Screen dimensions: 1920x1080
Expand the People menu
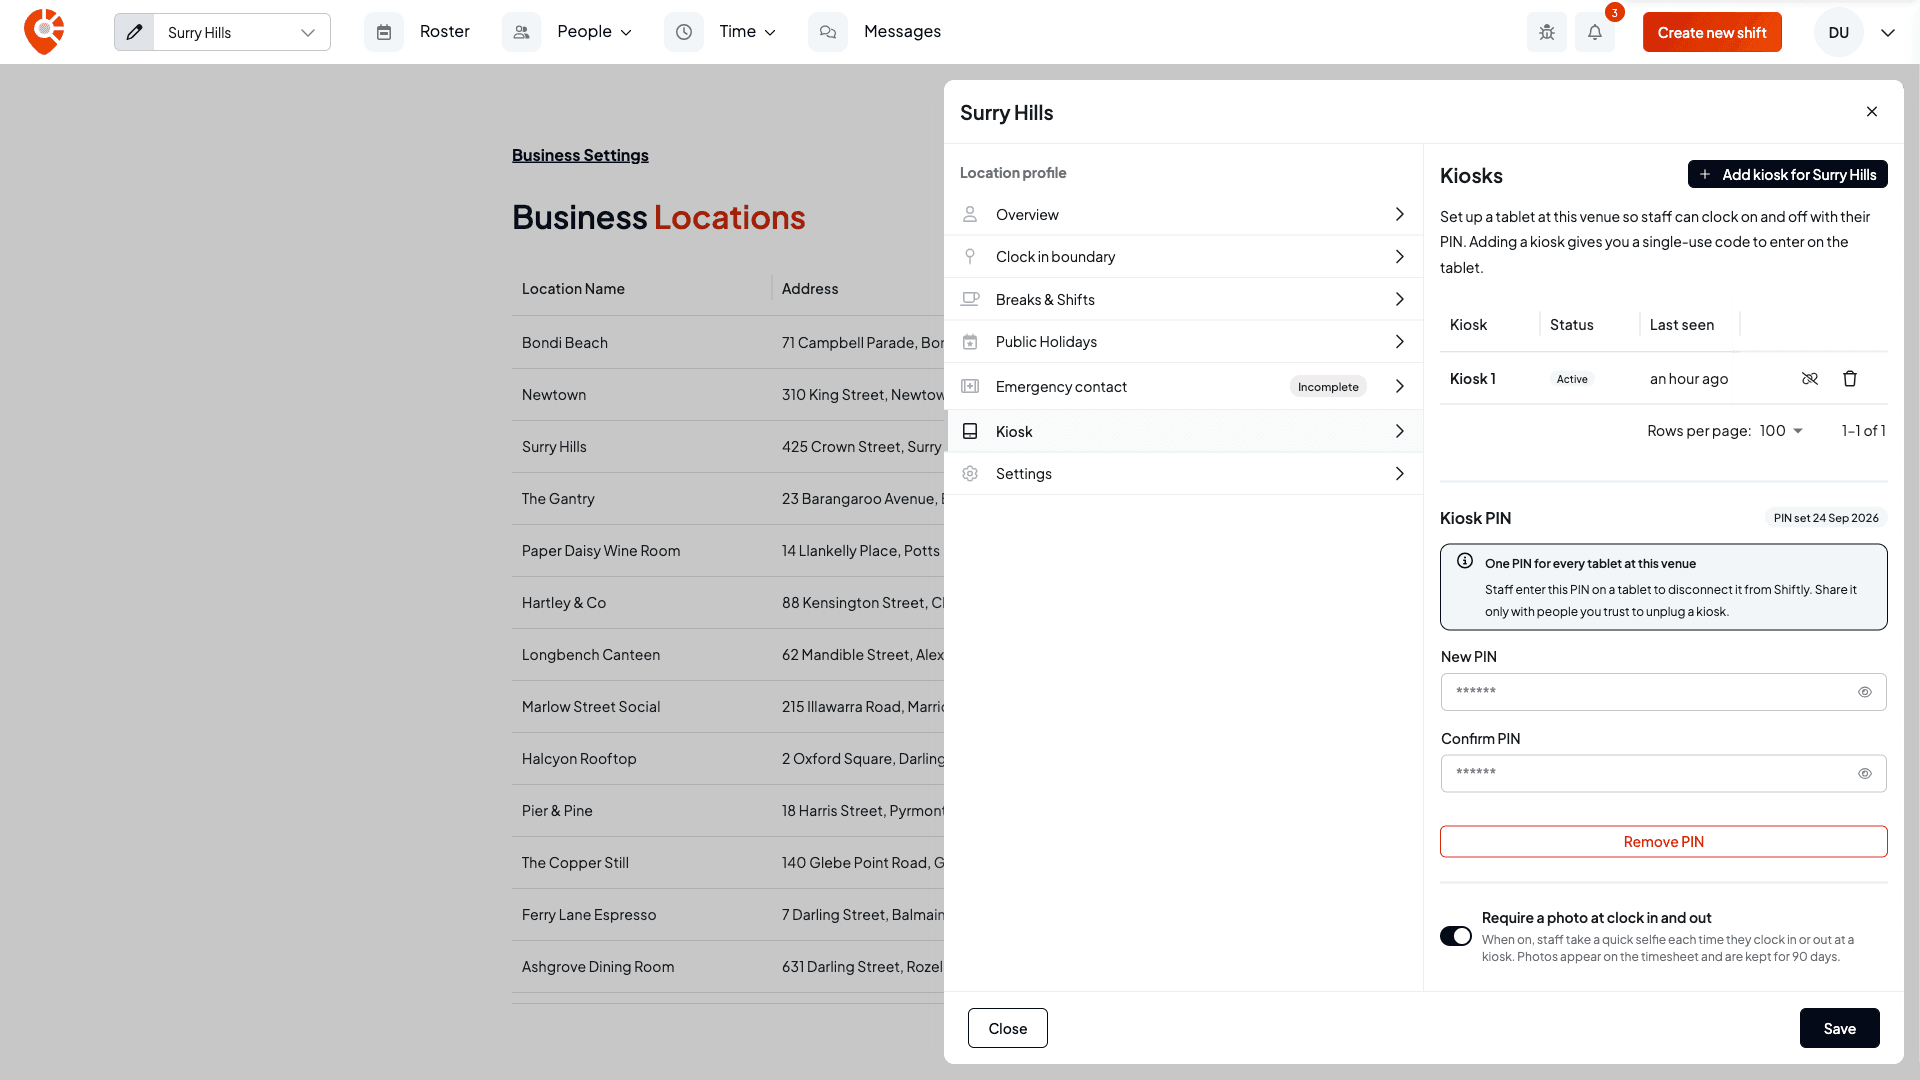[594, 32]
